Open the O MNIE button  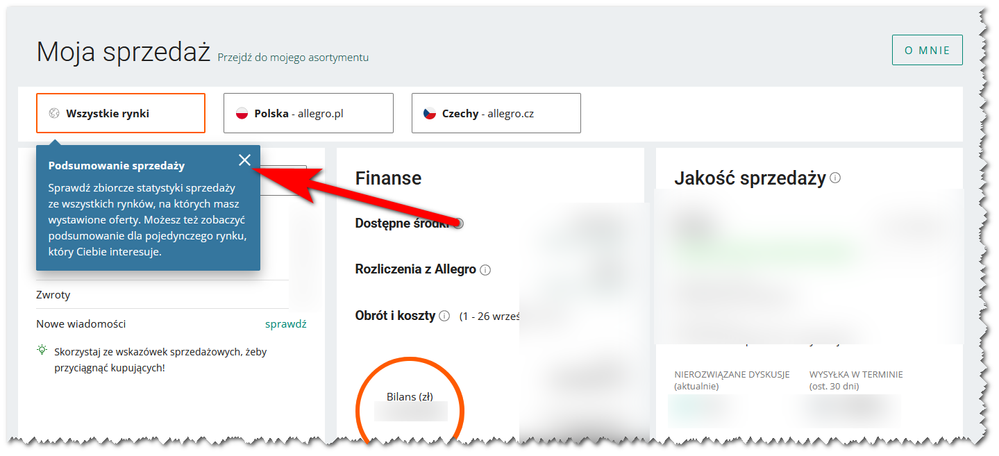click(927, 50)
